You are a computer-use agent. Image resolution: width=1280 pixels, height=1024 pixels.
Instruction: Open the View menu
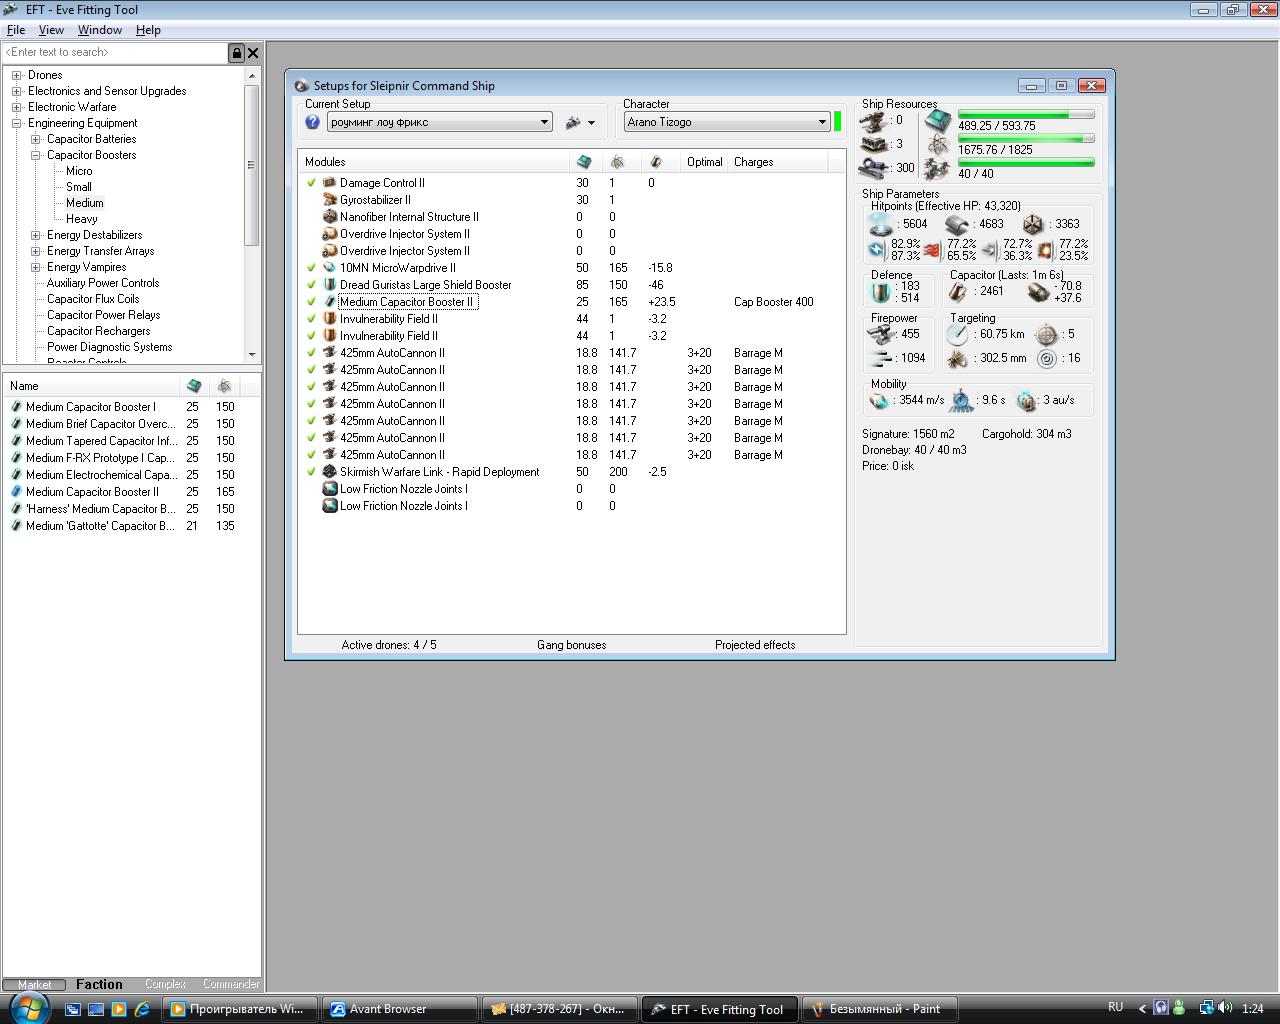pos(51,30)
